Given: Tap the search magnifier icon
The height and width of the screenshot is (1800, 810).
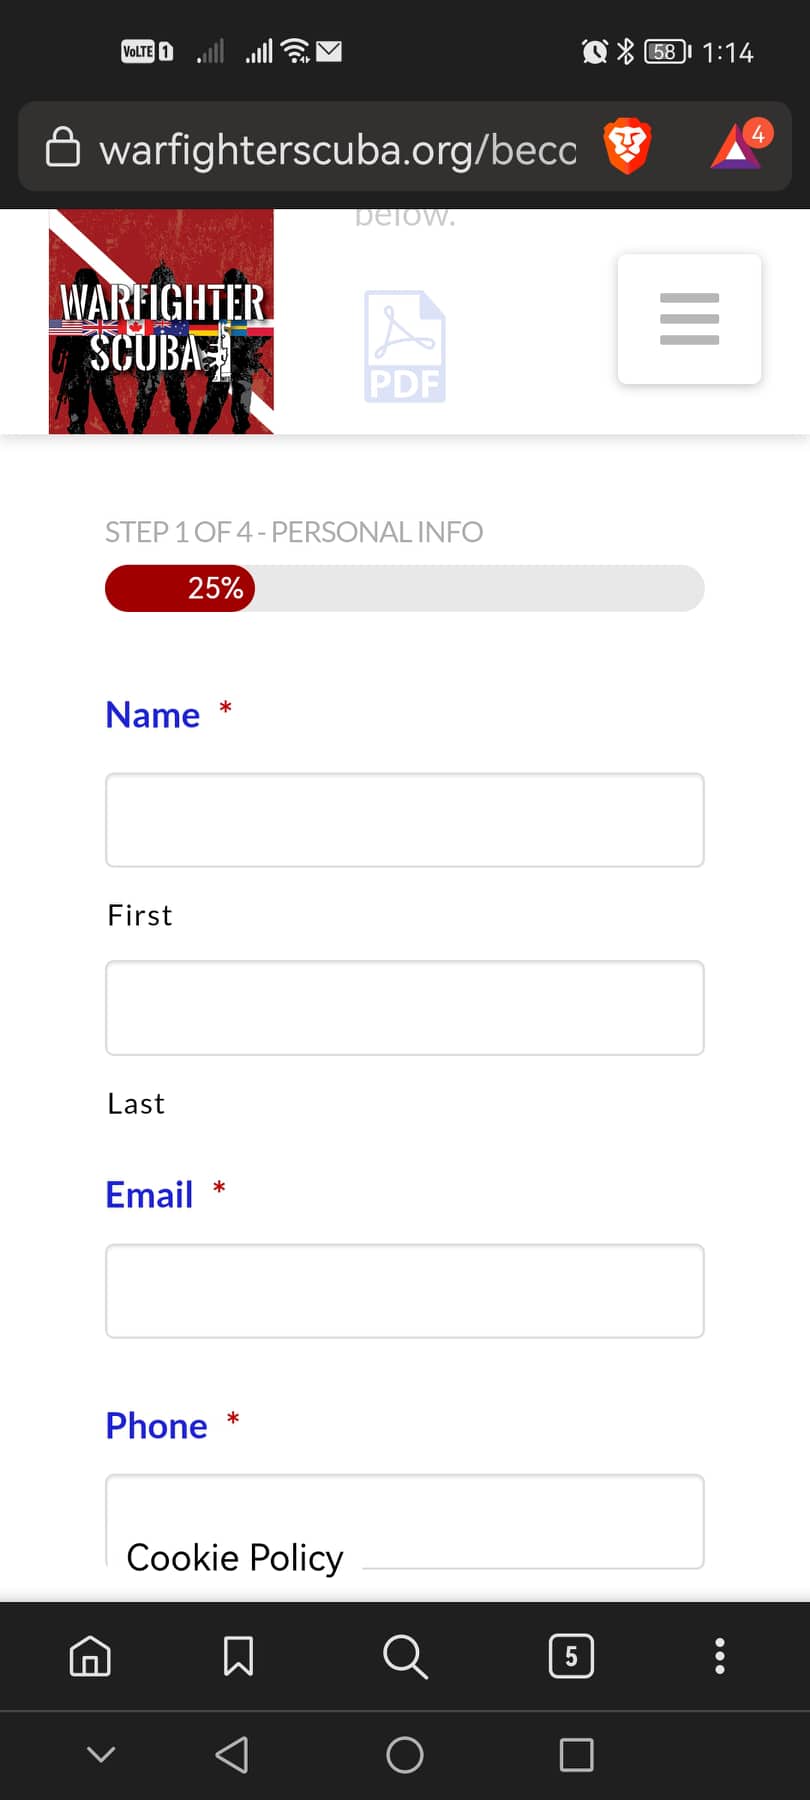Looking at the screenshot, I should pyautogui.click(x=405, y=1656).
